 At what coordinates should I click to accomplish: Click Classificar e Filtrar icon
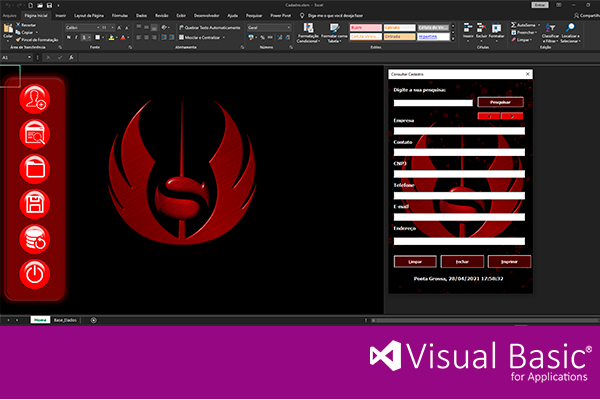[x=550, y=28]
